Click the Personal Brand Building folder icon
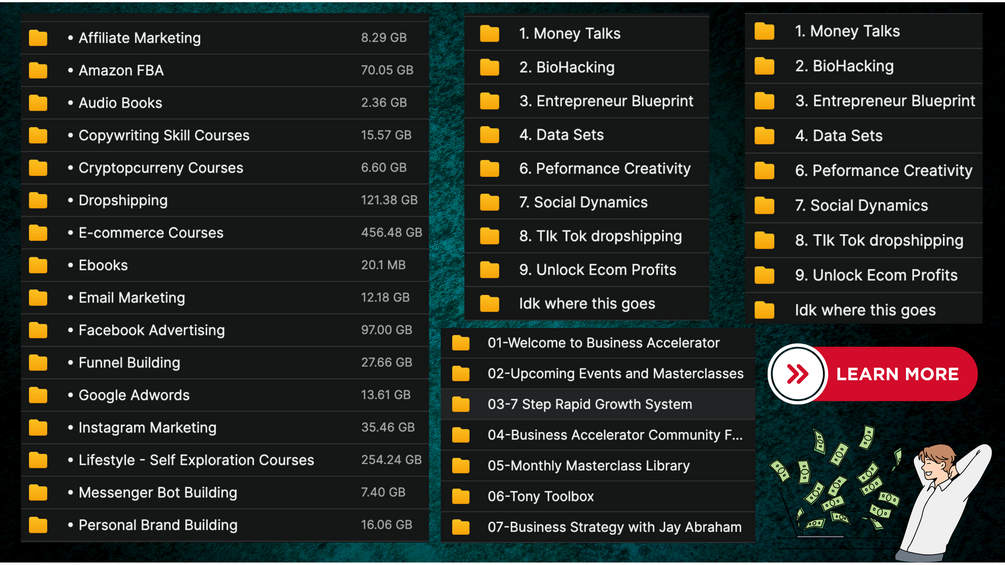The width and height of the screenshot is (1005, 565). (38, 525)
